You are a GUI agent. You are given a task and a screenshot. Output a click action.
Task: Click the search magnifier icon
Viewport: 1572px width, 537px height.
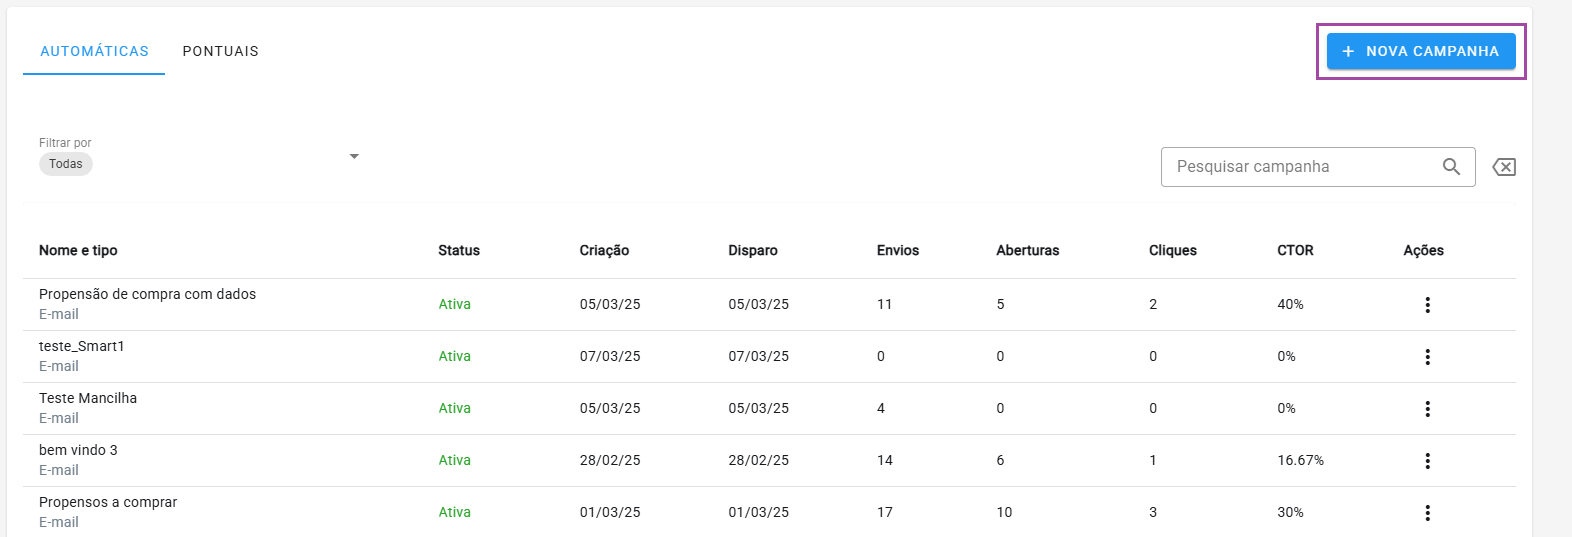(x=1451, y=167)
